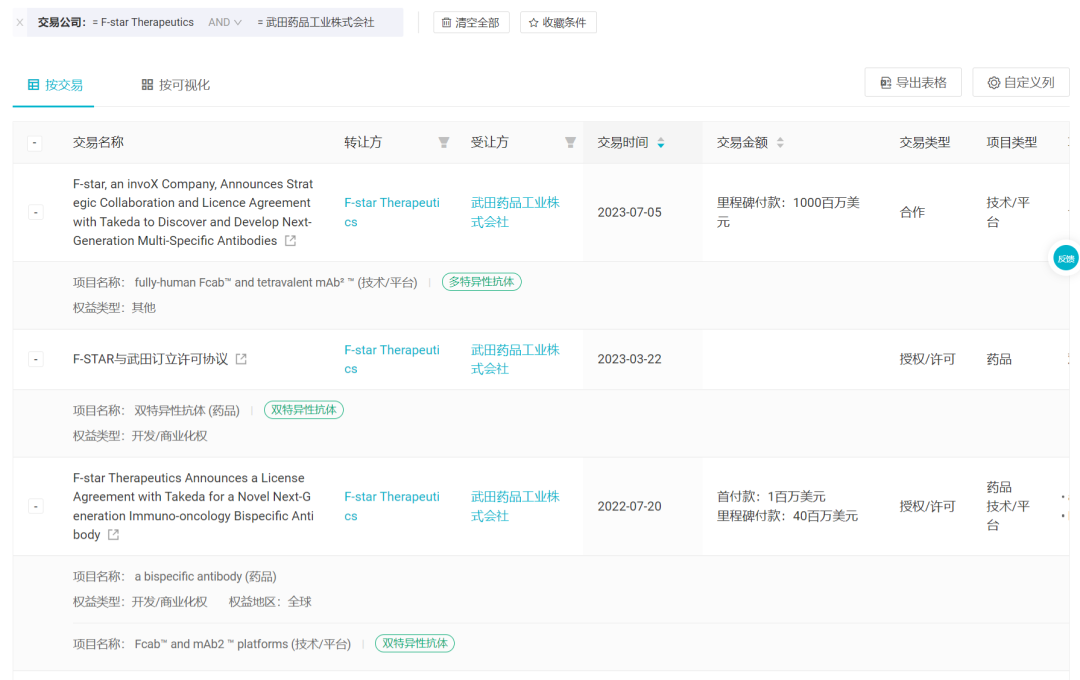The image size is (1080, 680).
Task: Select the date 2022-07-20 cell
Action: [x=630, y=506]
